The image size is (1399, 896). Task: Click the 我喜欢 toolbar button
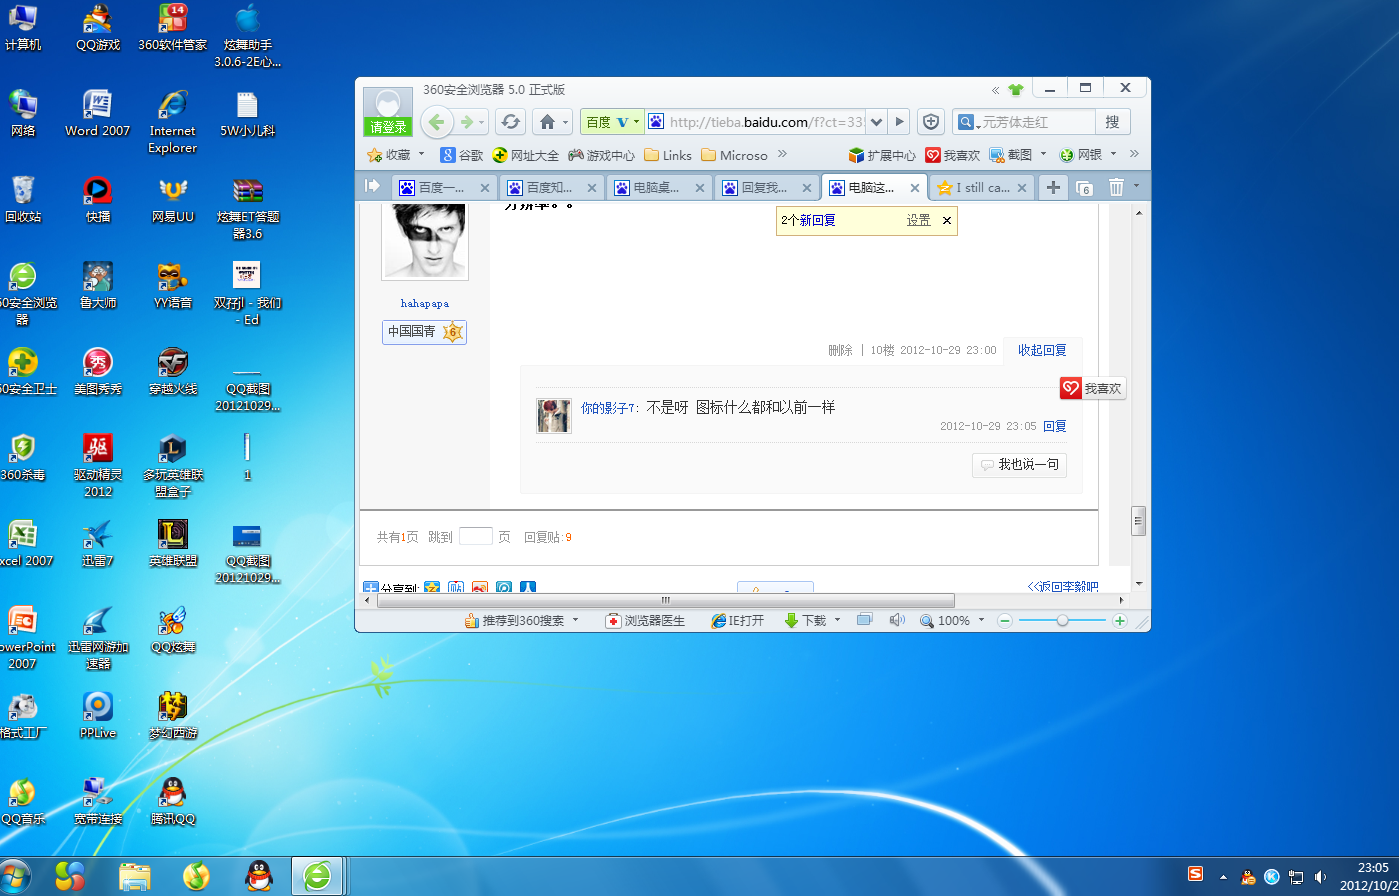click(952, 155)
